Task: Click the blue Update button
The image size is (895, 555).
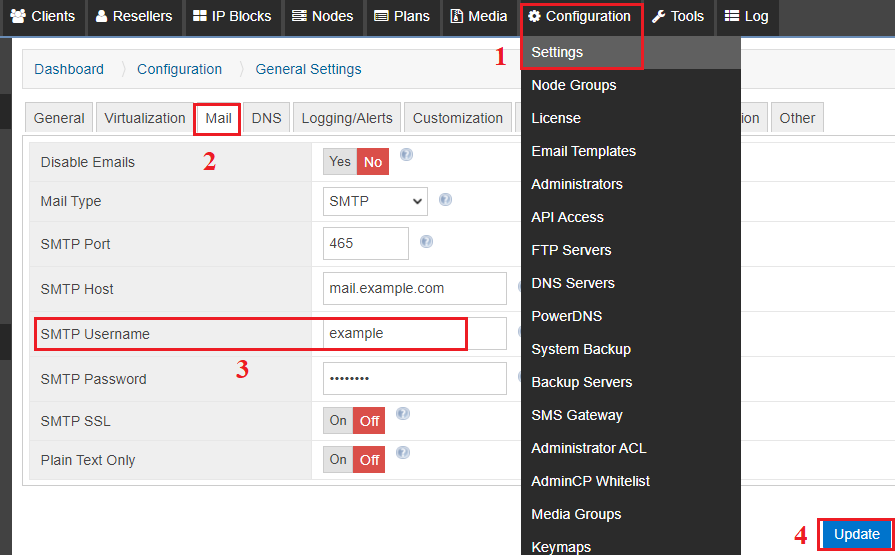Action: [856, 534]
